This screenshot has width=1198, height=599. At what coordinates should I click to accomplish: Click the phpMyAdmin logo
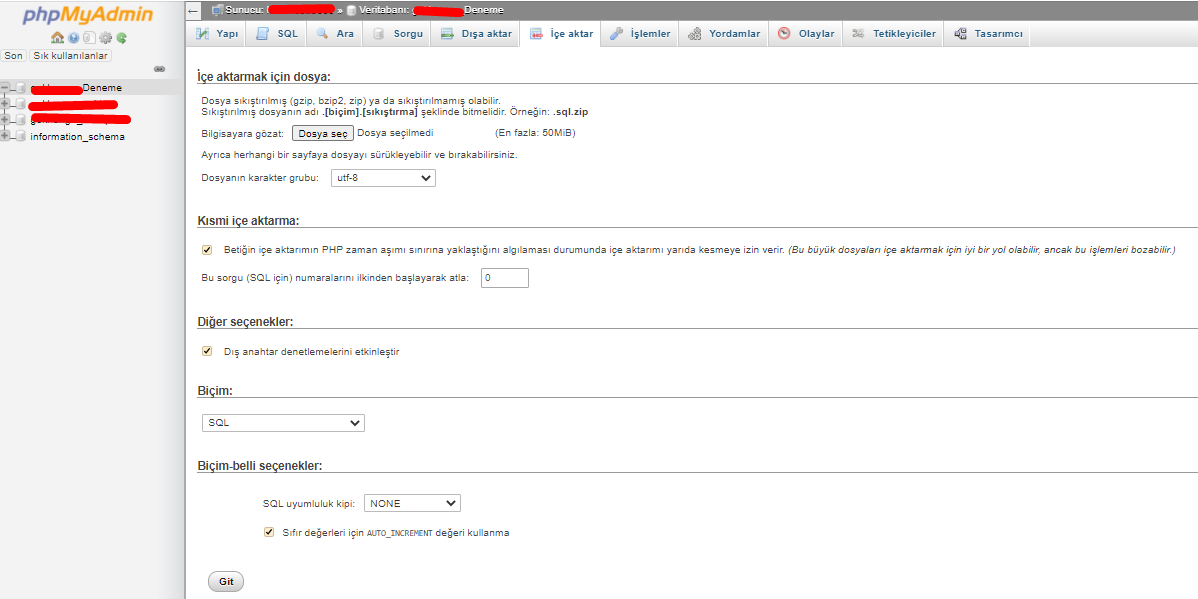(88, 15)
